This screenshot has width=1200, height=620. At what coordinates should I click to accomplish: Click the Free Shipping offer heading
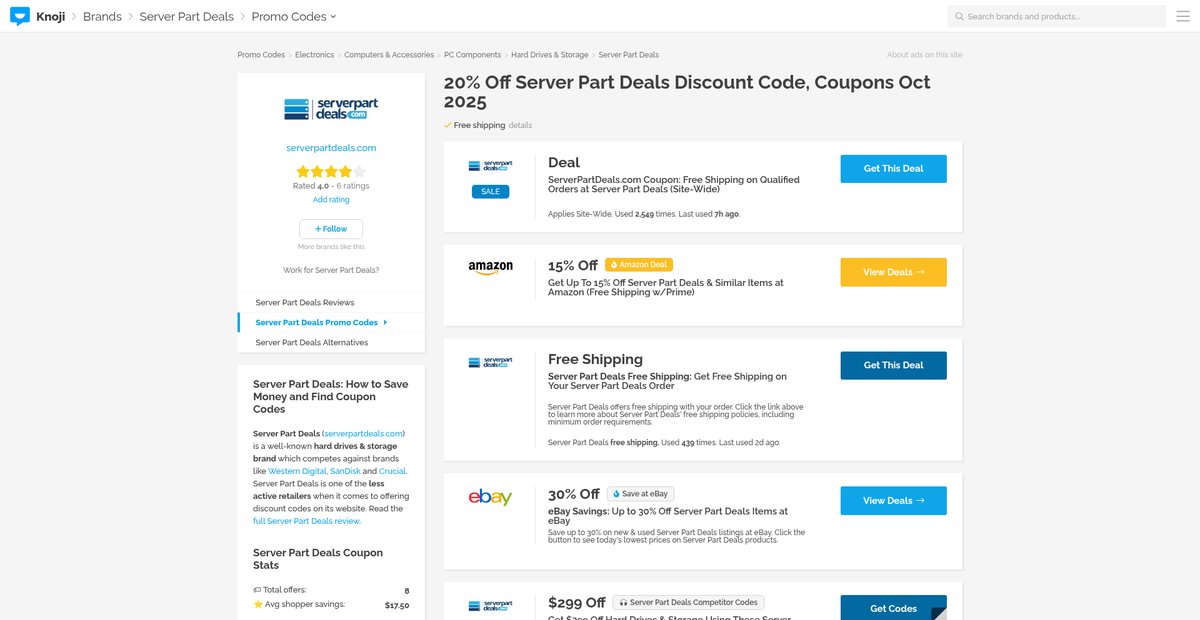tap(595, 359)
